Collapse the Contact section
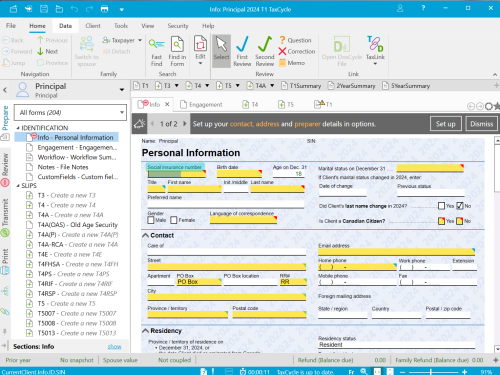This screenshot has height=375, width=500. point(146,235)
